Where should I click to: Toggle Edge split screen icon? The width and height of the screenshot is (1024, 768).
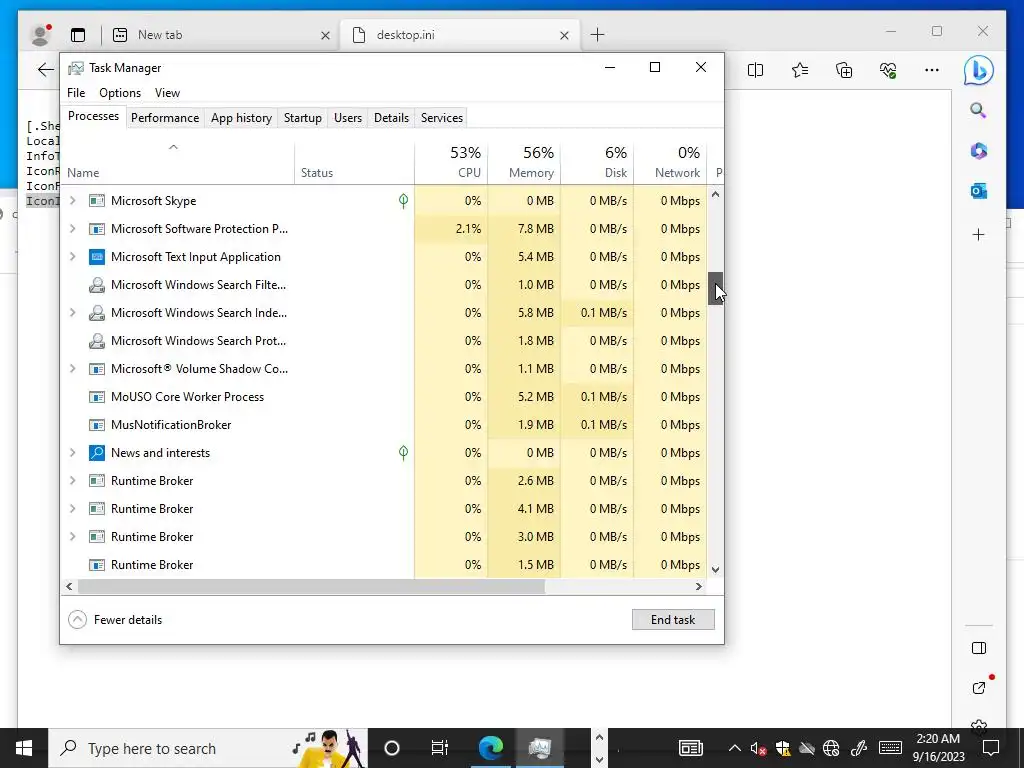[x=755, y=70]
